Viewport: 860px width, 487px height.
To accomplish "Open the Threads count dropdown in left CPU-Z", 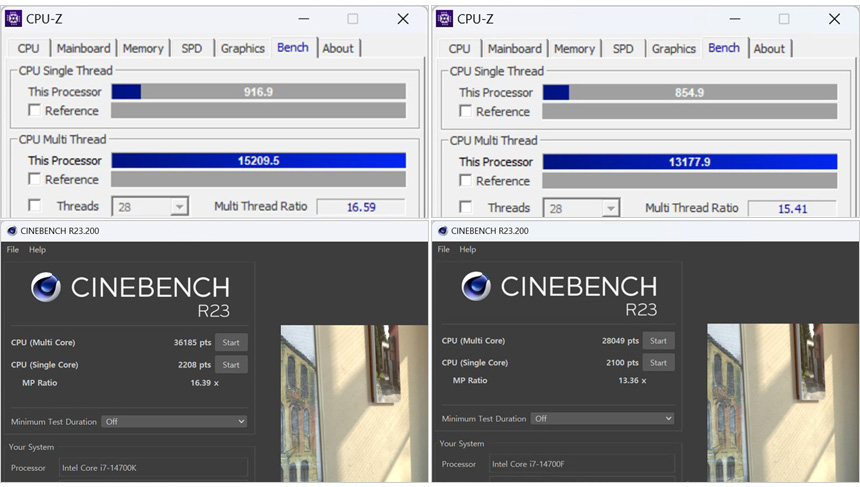I will [x=178, y=207].
